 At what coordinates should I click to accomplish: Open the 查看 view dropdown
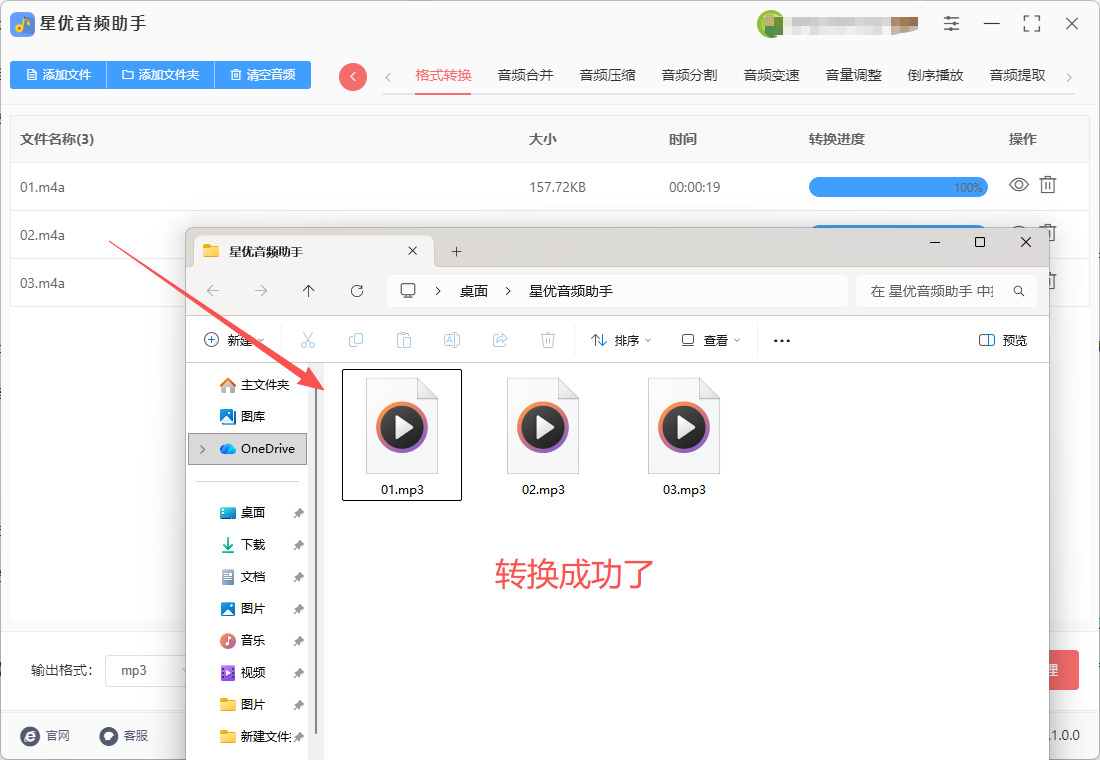pos(711,340)
